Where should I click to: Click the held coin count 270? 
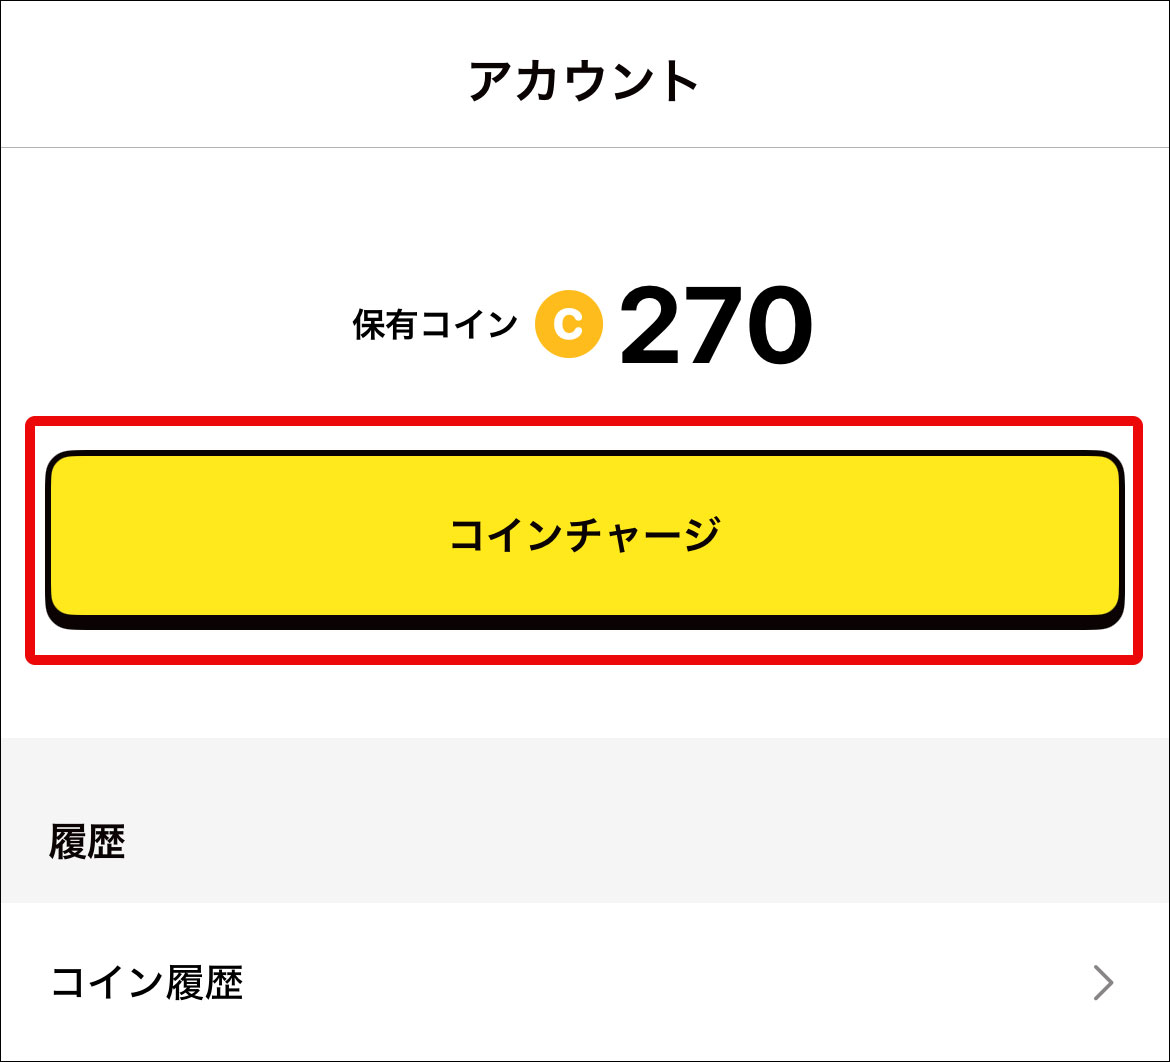point(715,326)
